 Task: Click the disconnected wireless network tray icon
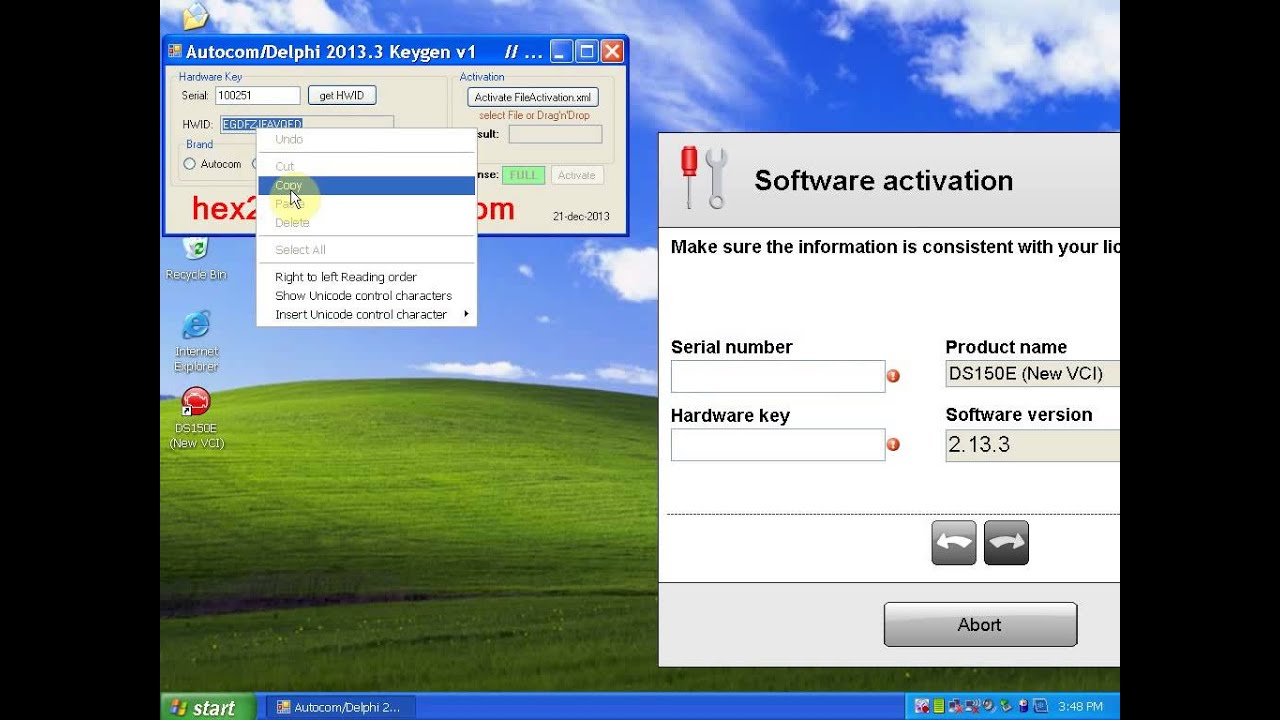(x=973, y=706)
